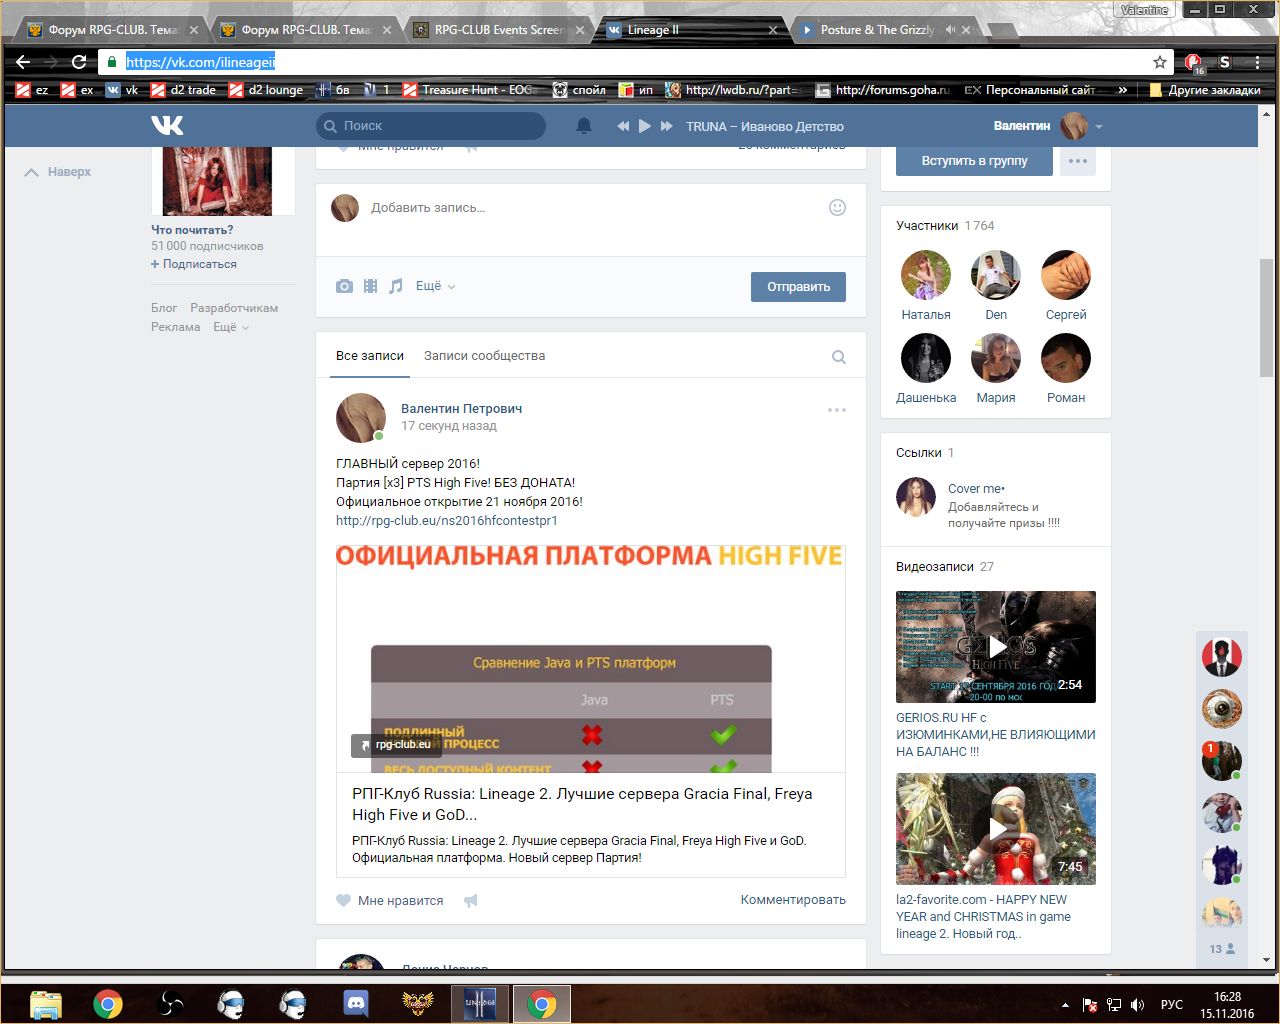Open the Chrome three-dots menu
Viewport: 1280px width, 1024px height.
coord(1258,62)
